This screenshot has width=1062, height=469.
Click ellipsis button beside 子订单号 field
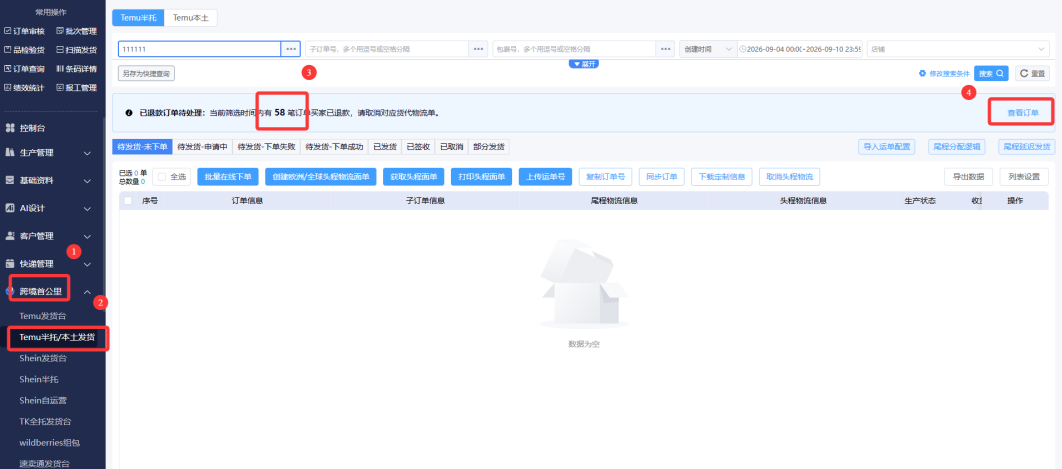click(x=479, y=49)
